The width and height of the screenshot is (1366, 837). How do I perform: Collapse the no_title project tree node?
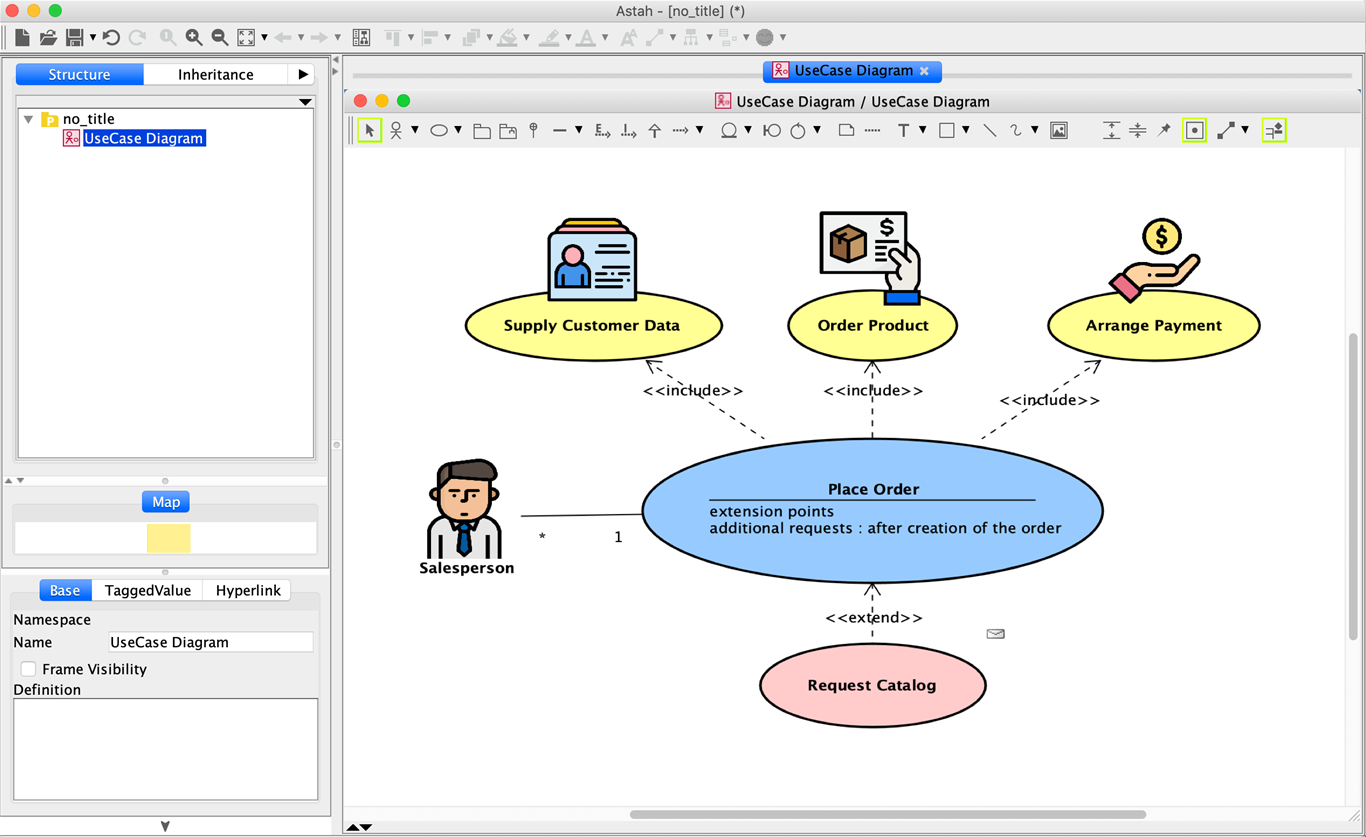pos(28,119)
